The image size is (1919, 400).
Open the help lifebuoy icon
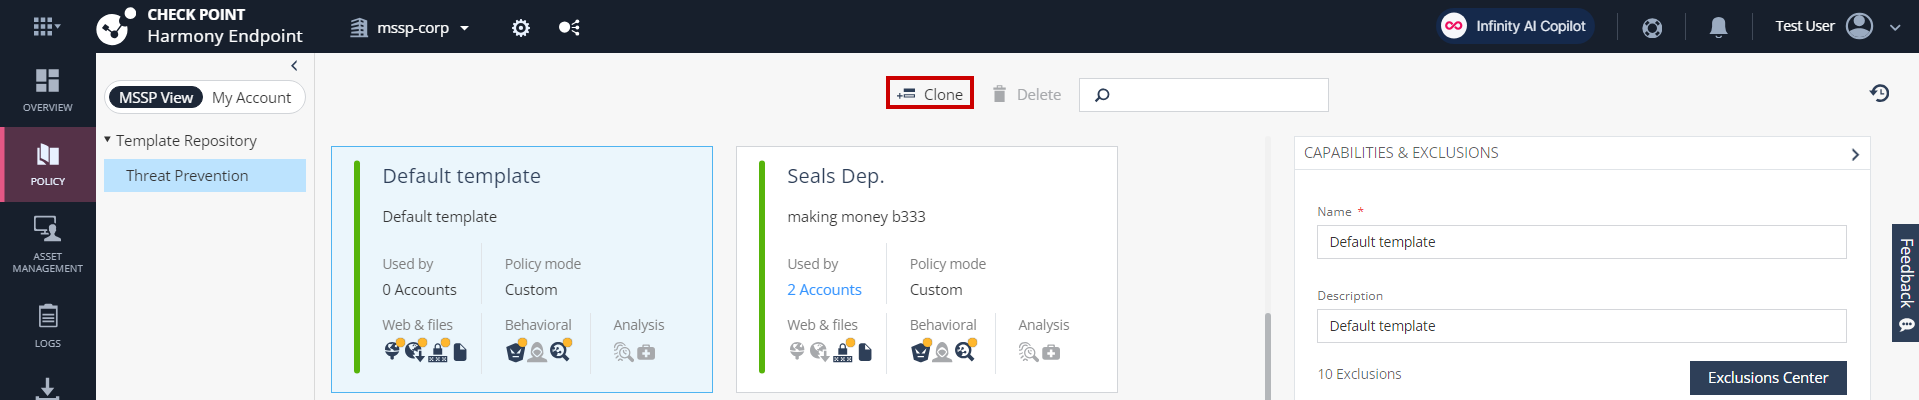pyautogui.click(x=1652, y=27)
